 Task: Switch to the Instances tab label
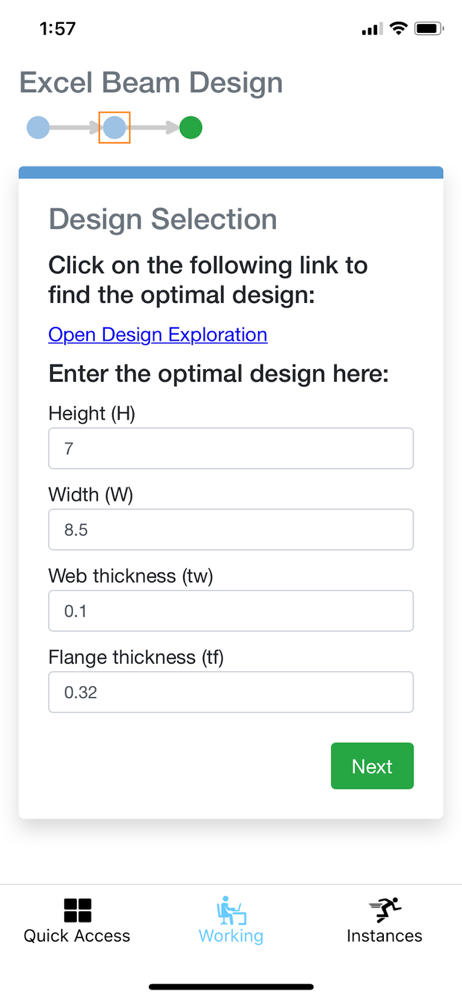385,936
